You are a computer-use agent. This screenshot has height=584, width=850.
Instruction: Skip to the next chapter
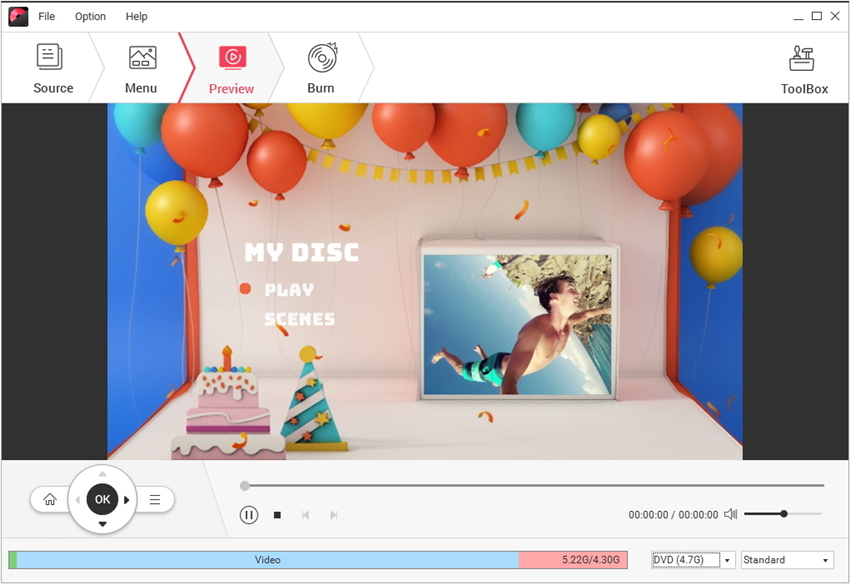[334, 515]
